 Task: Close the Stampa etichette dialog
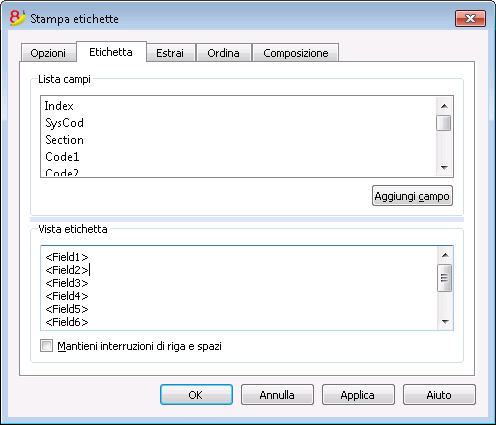pos(470,18)
